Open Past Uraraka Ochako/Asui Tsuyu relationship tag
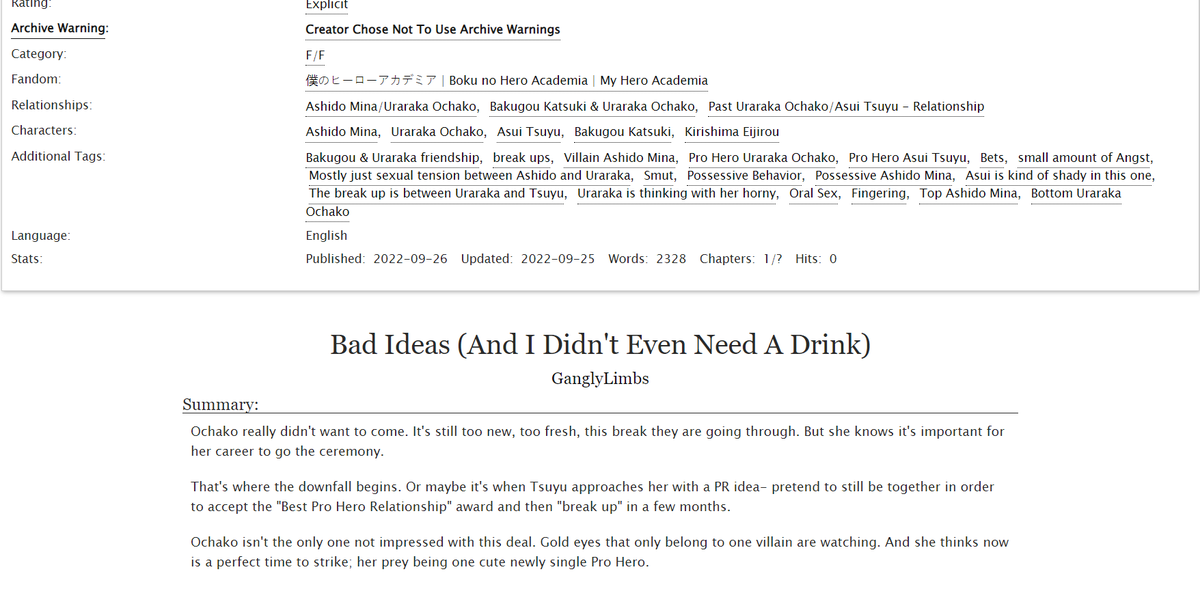The height and width of the screenshot is (589, 1200). [846, 106]
